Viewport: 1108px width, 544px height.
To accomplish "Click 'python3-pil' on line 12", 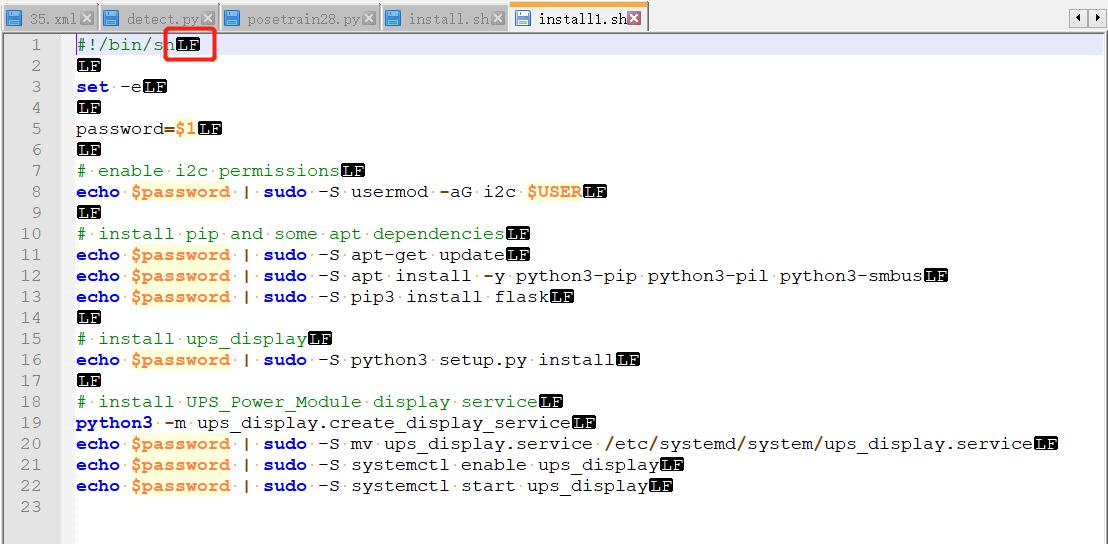I will (x=709, y=276).
